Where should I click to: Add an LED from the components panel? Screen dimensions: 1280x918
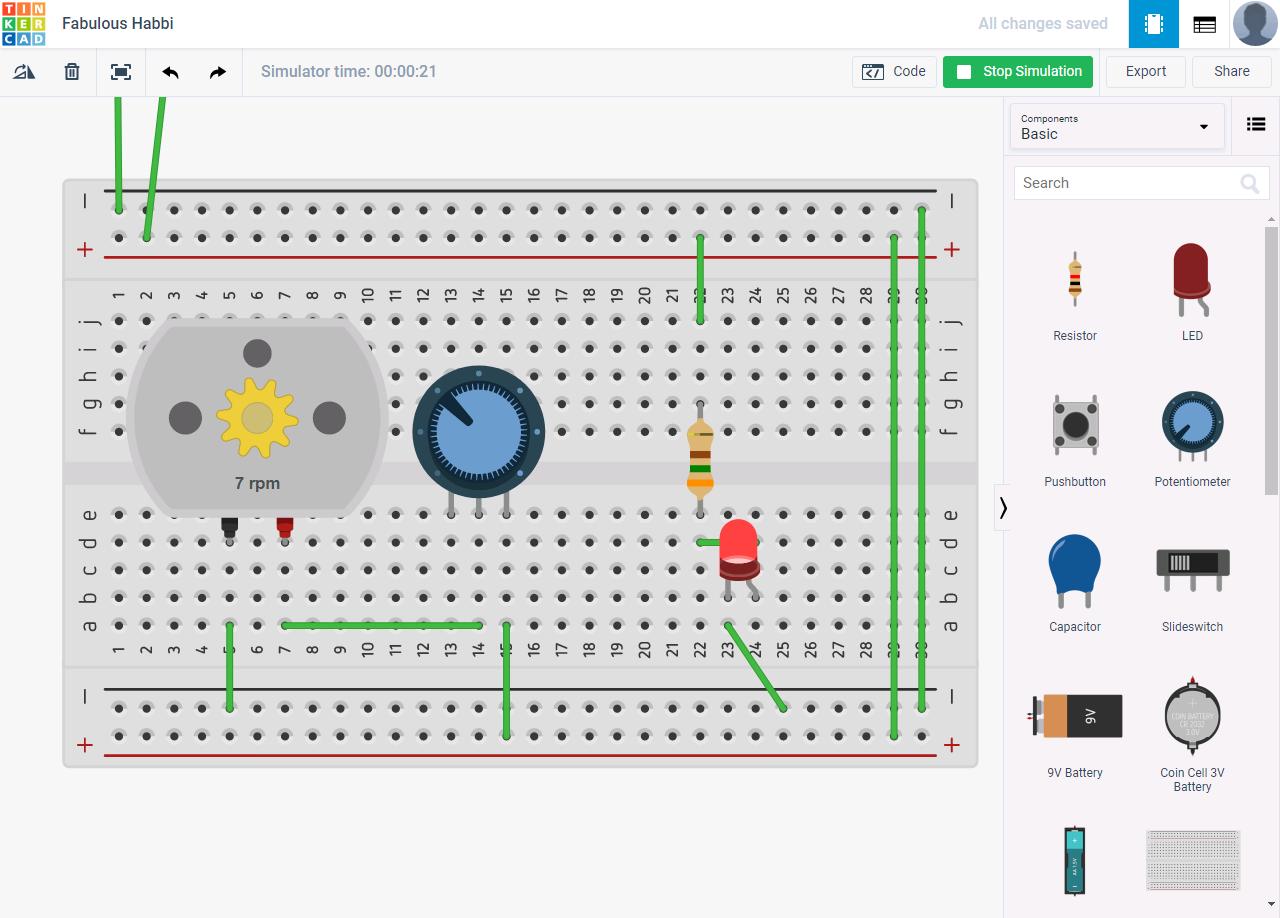[1191, 290]
